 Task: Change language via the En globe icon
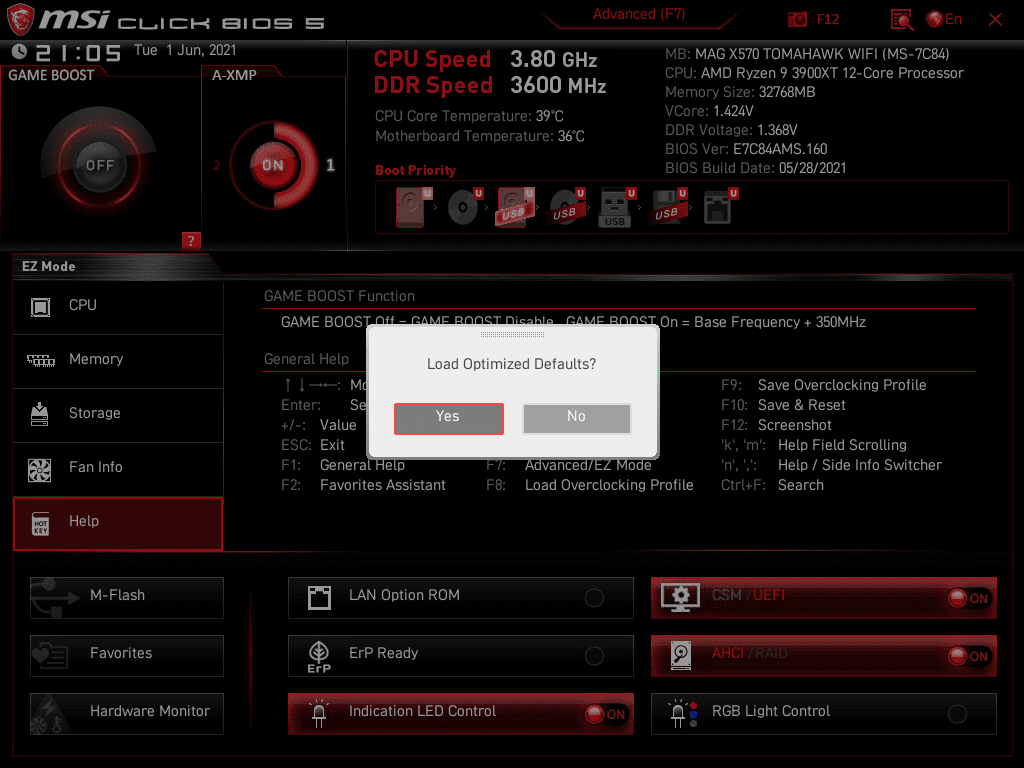tap(944, 20)
